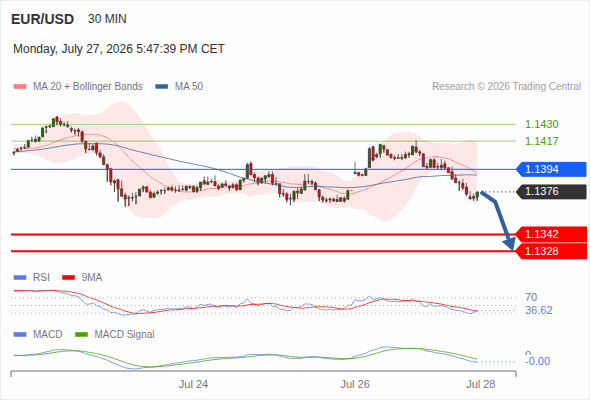590x400 pixels.
Task: Open the Trading Central research credit
Action: 506,87
